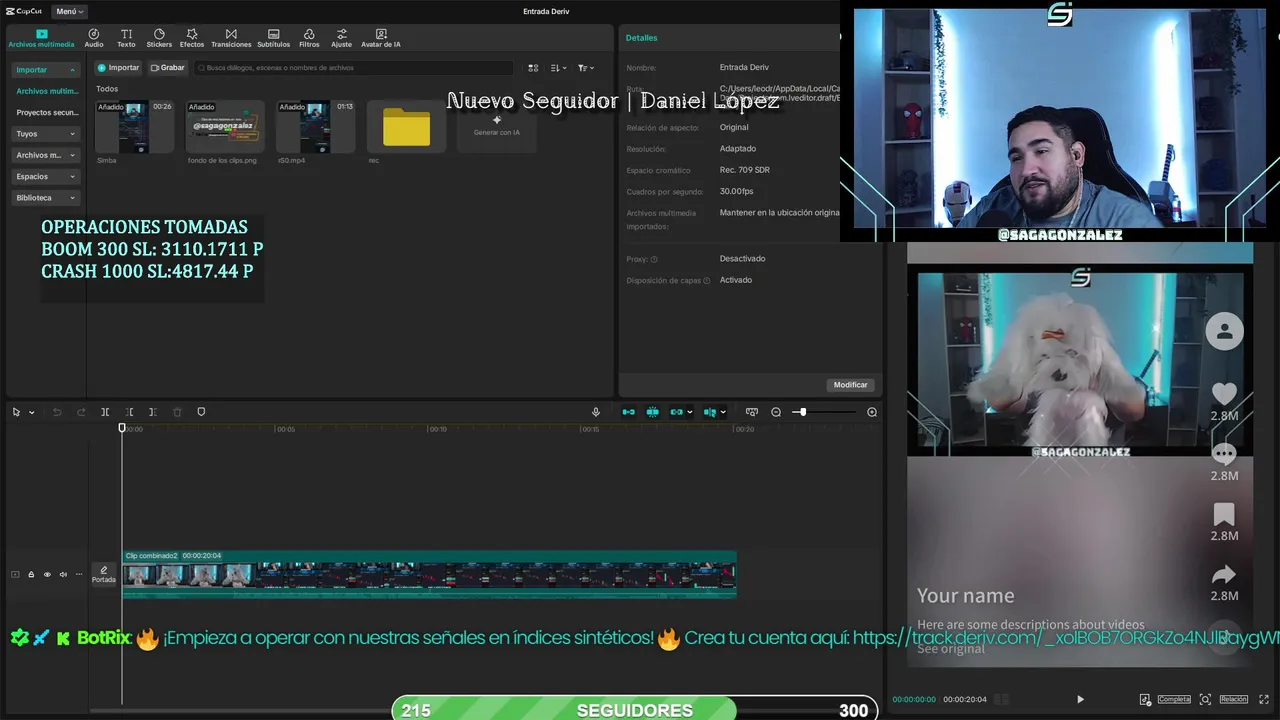Zoom out the timeline
This screenshot has height=720, width=1280.
tap(776, 412)
